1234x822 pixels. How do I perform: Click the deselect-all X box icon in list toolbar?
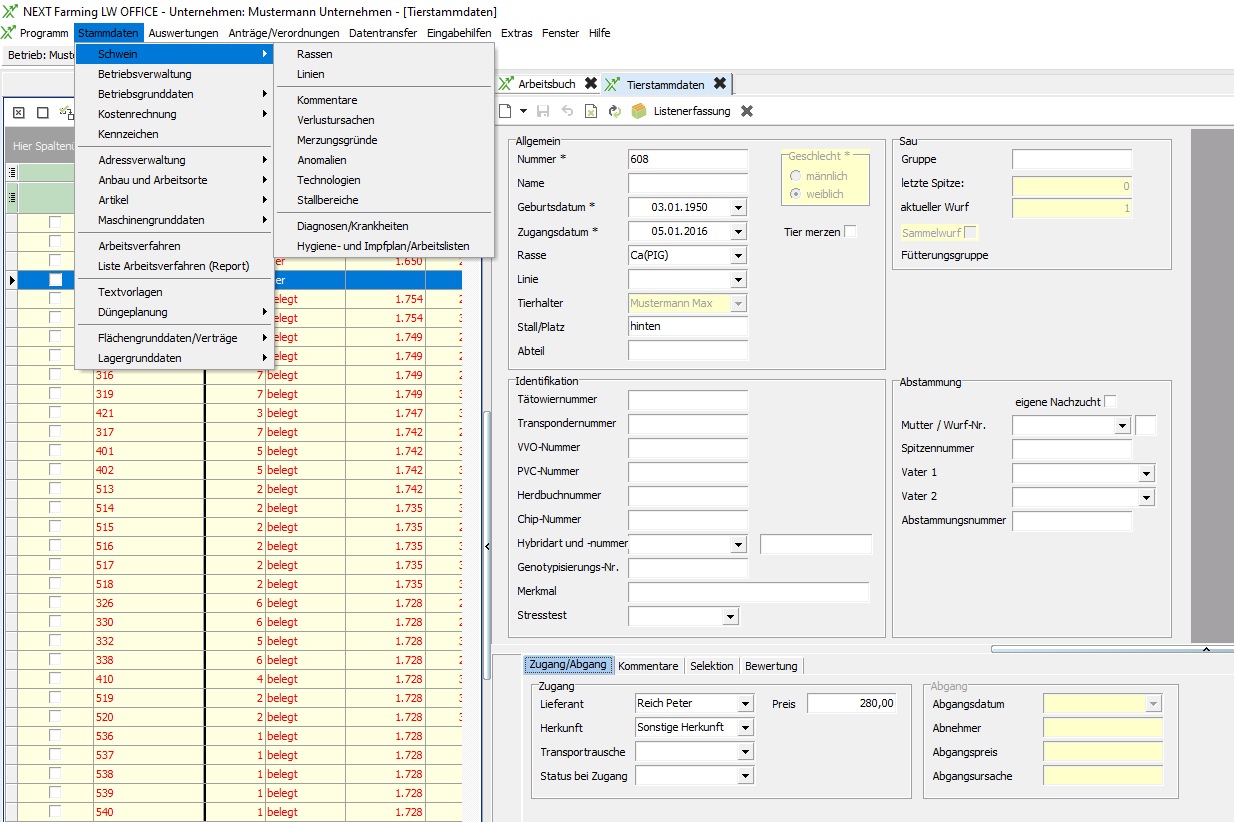pyautogui.click(x=18, y=113)
